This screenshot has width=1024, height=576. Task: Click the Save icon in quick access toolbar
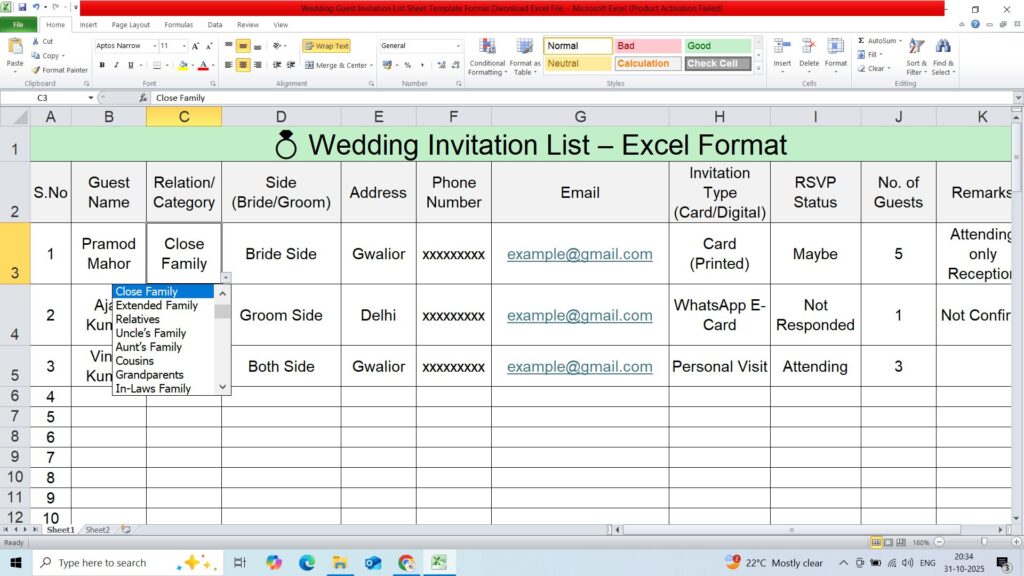click(21, 8)
